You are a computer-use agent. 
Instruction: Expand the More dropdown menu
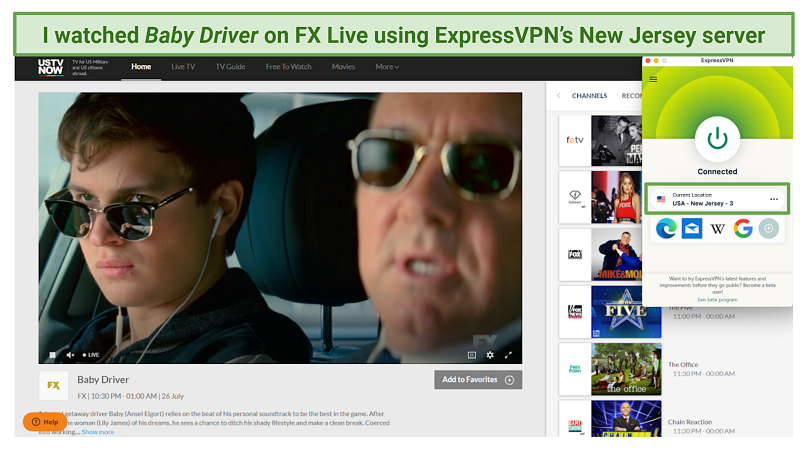(387, 67)
